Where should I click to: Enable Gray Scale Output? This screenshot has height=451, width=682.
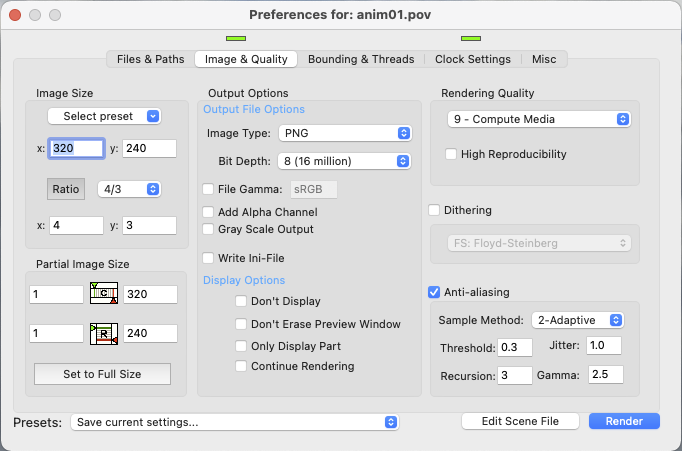tap(209, 229)
